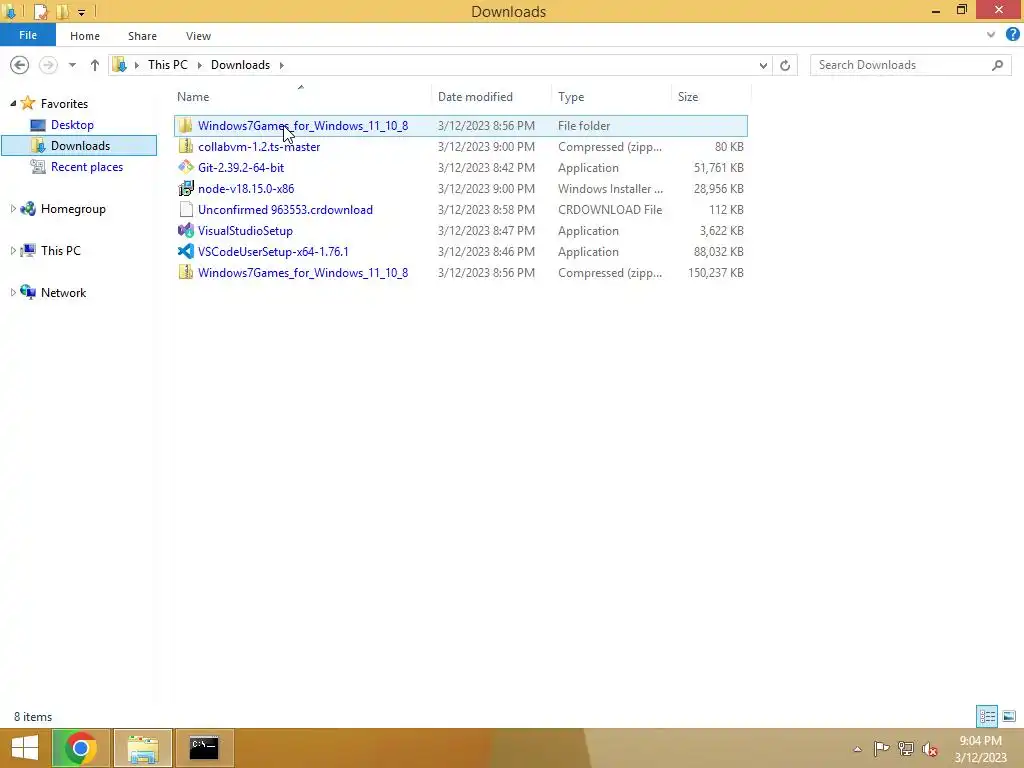Expand the chevron after Downloads breadcrumb
The image size is (1024, 768).
(281, 65)
